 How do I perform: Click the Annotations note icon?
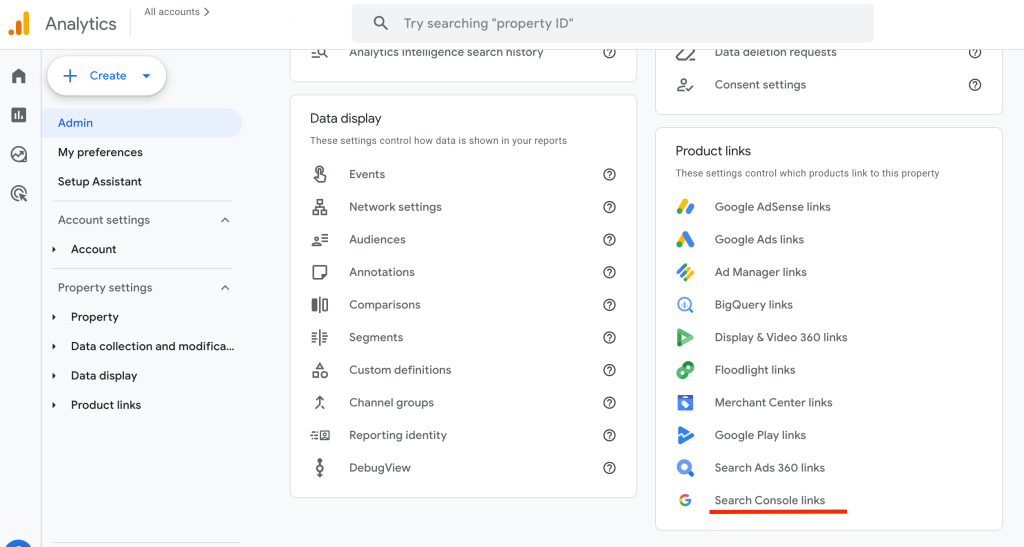pyautogui.click(x=319, y=272)
